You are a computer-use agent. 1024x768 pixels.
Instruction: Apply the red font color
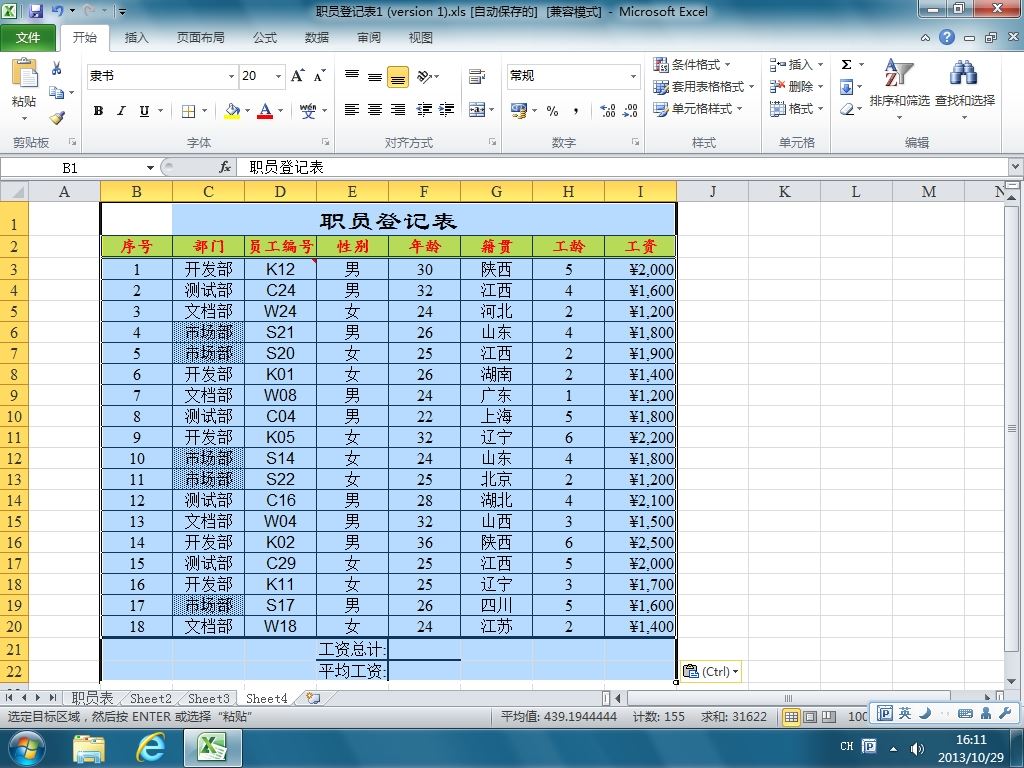265,111
